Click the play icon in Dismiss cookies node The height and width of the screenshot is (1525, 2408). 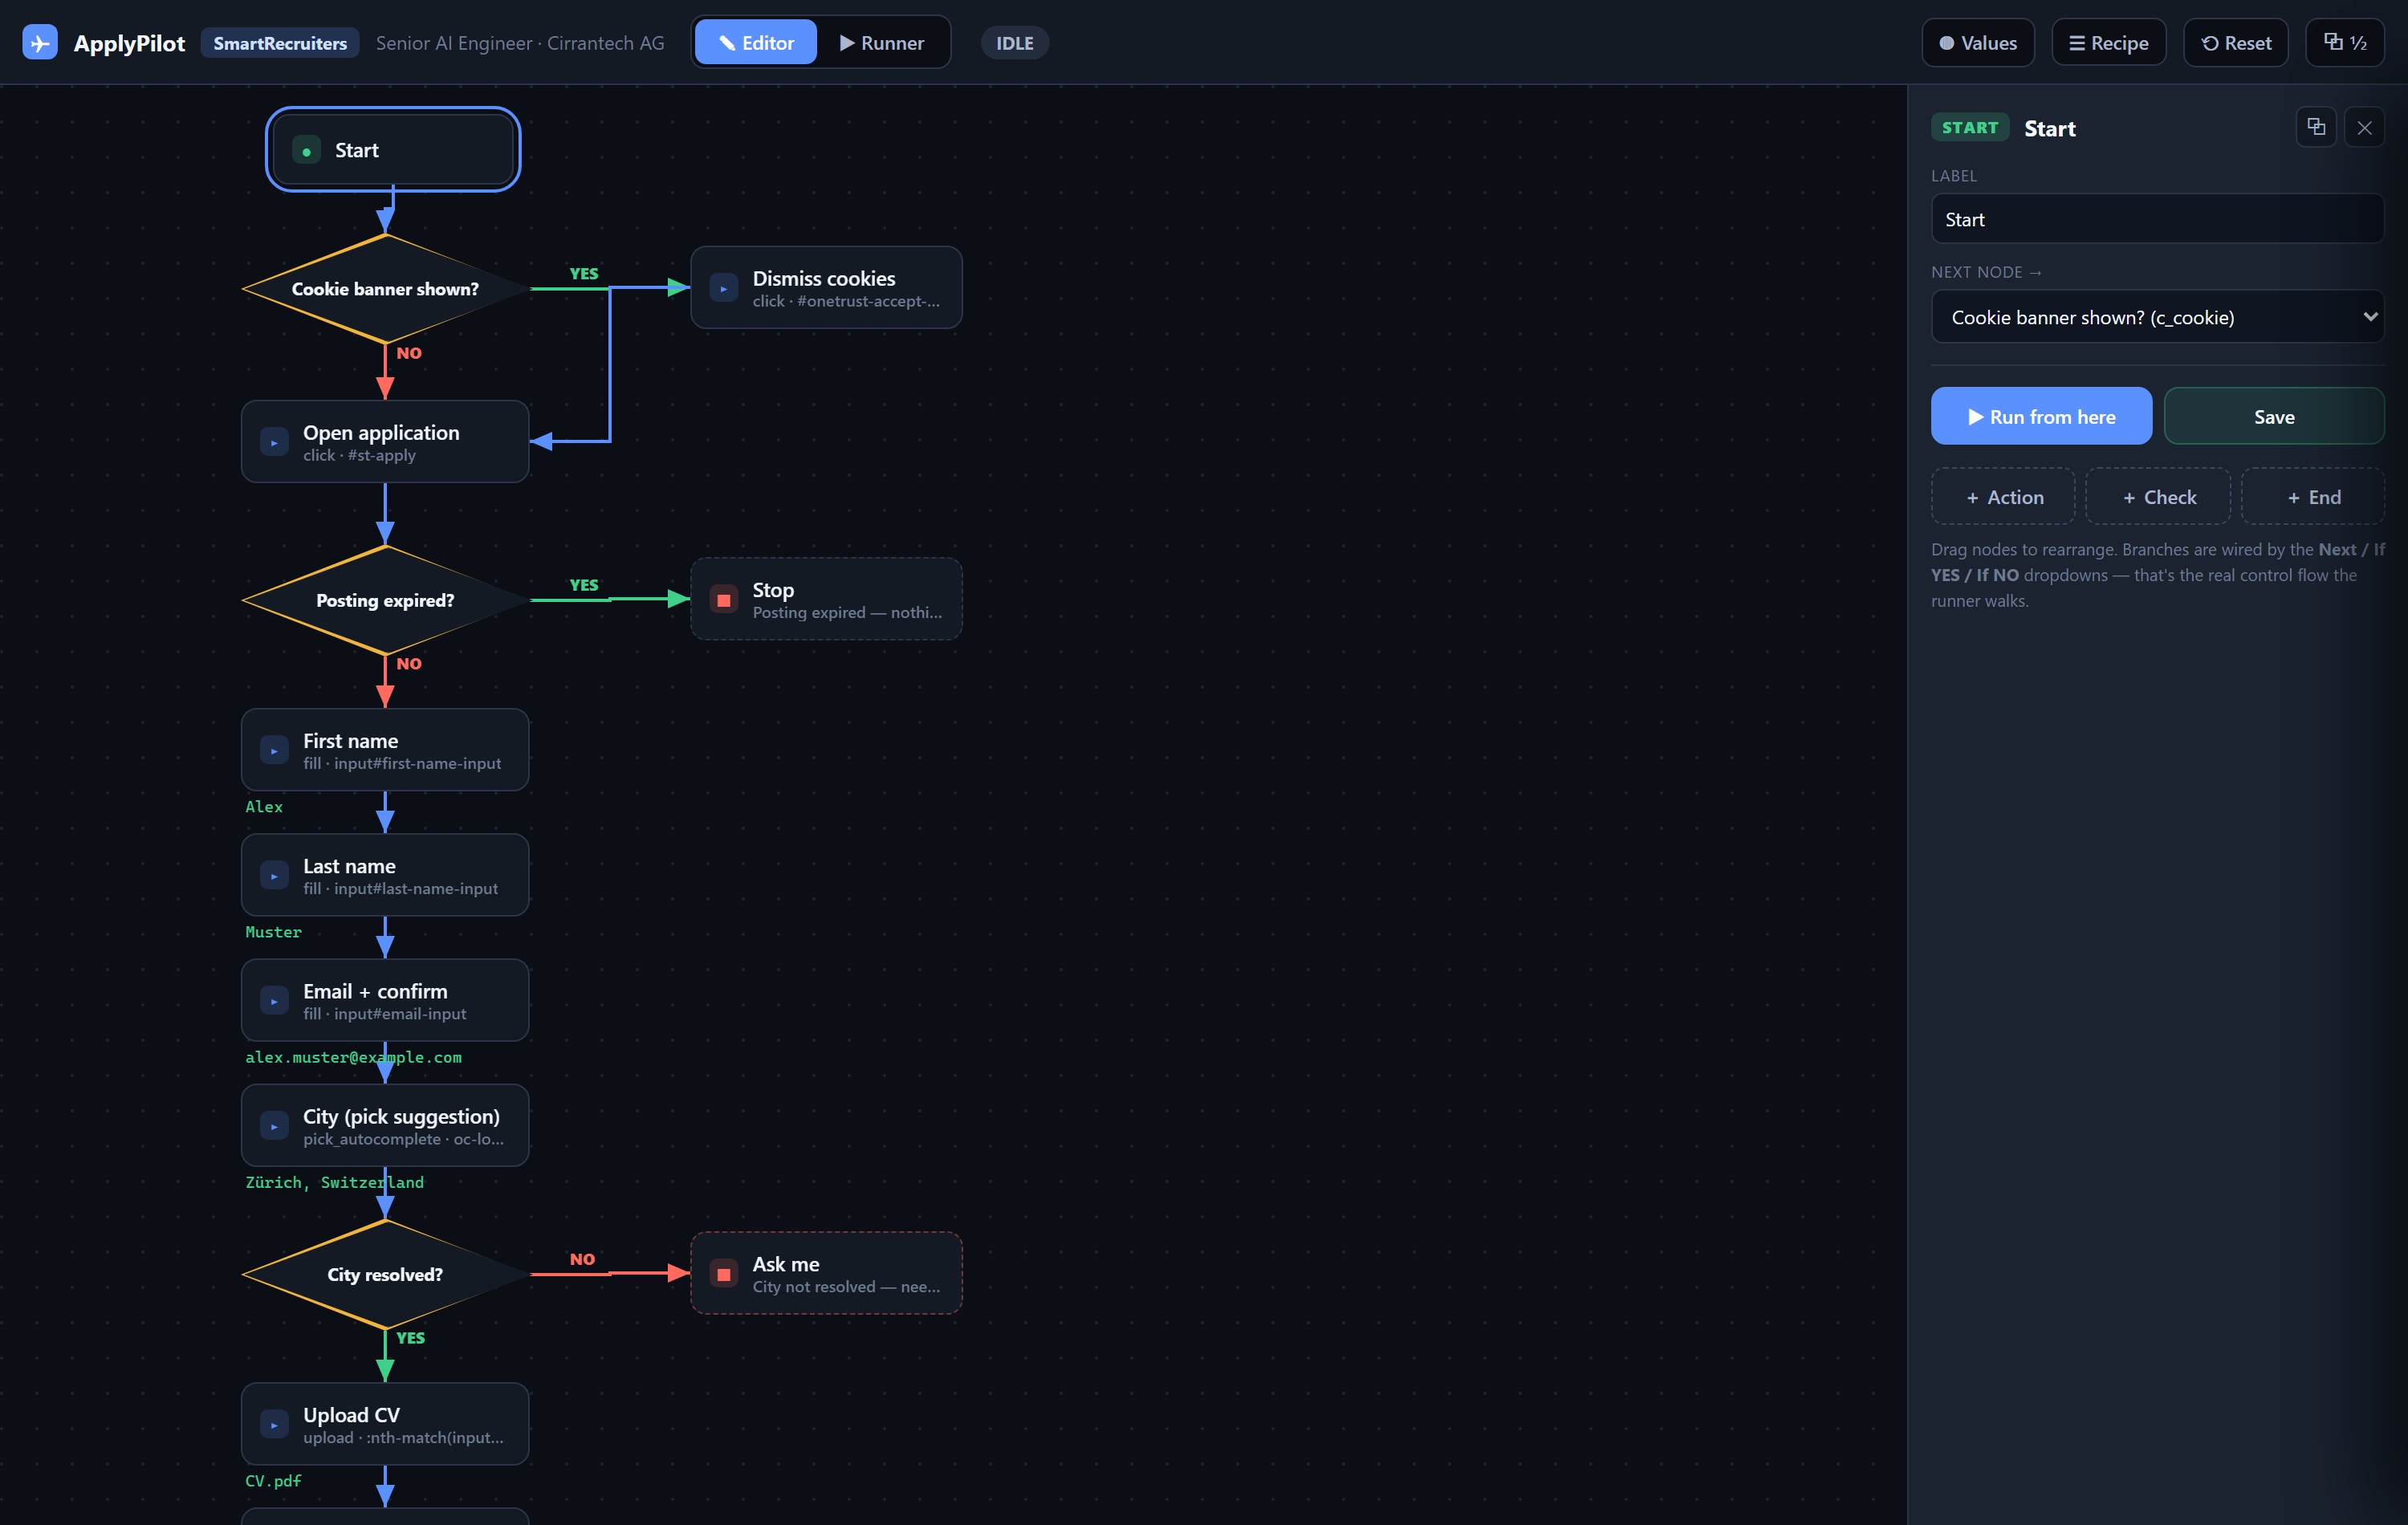724,289
